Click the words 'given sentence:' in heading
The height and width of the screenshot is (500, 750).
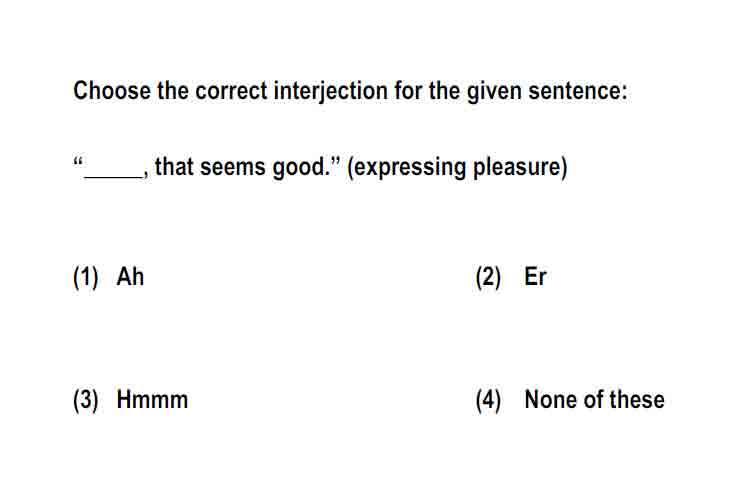tap(547, 91)
